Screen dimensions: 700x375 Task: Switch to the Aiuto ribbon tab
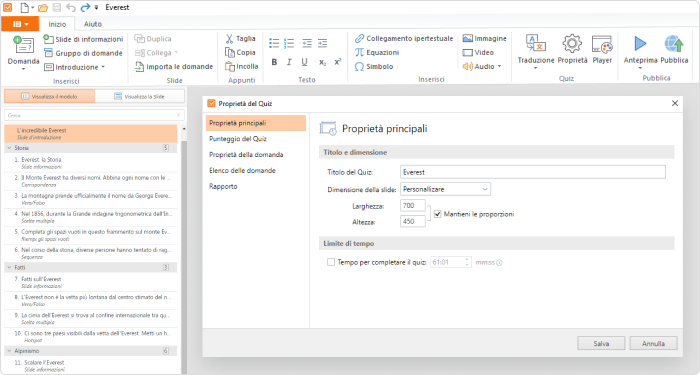click(x=93, y=24)
